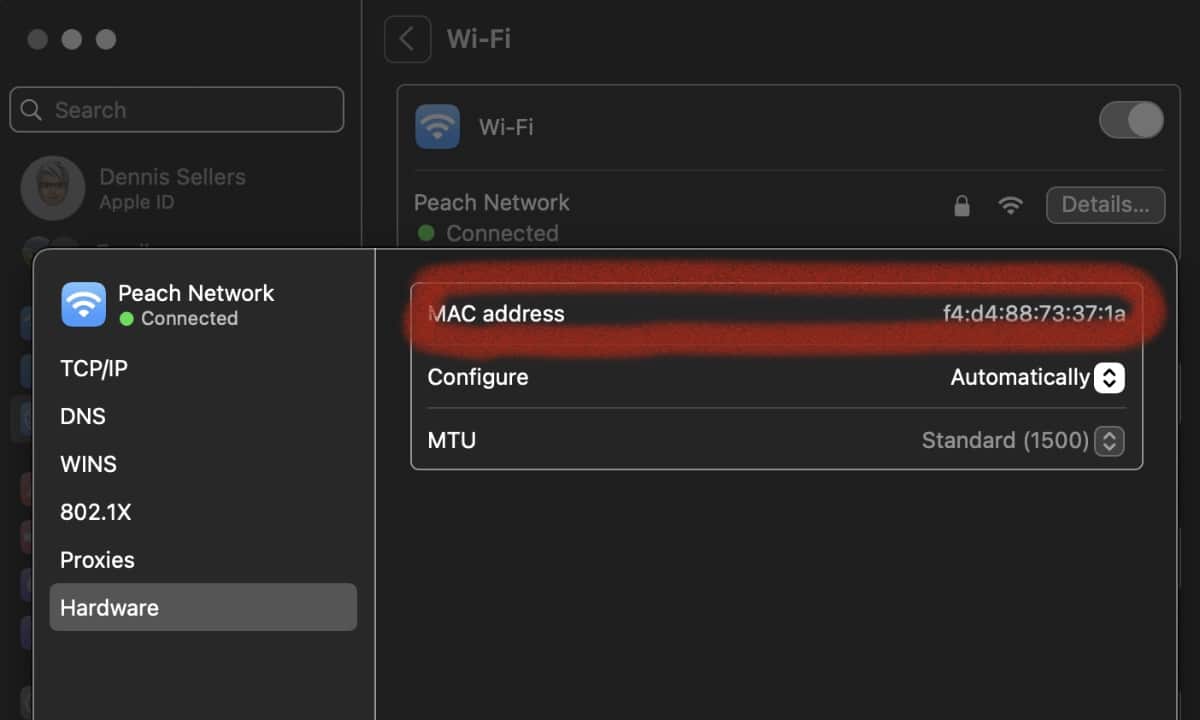Click the Details... button
The width and height of the screenshot is (1200, 720).
click(x=1105, y=205)
